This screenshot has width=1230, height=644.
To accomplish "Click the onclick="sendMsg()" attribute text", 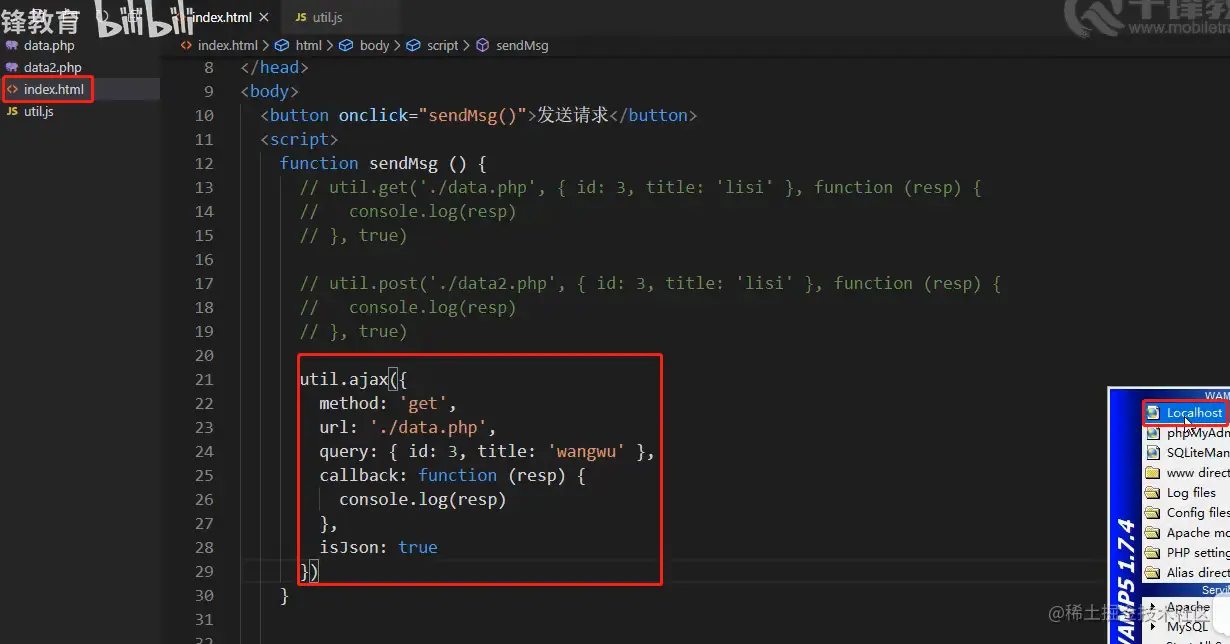I will (x=433, y=116).
